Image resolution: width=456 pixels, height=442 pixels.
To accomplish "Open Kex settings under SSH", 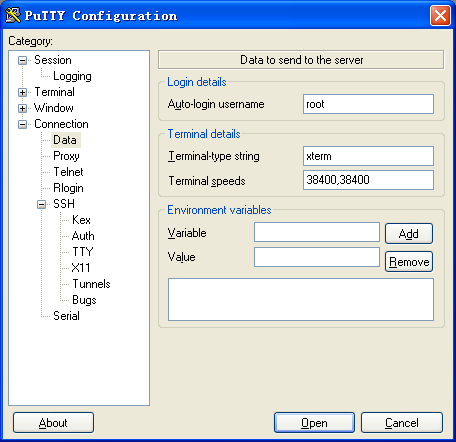I will tap(81, 220).
